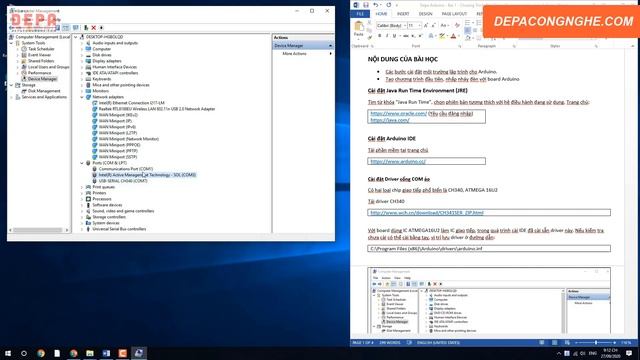Click text highlight color icon in Word
This screenshot has width=640, height=360.
442,36
